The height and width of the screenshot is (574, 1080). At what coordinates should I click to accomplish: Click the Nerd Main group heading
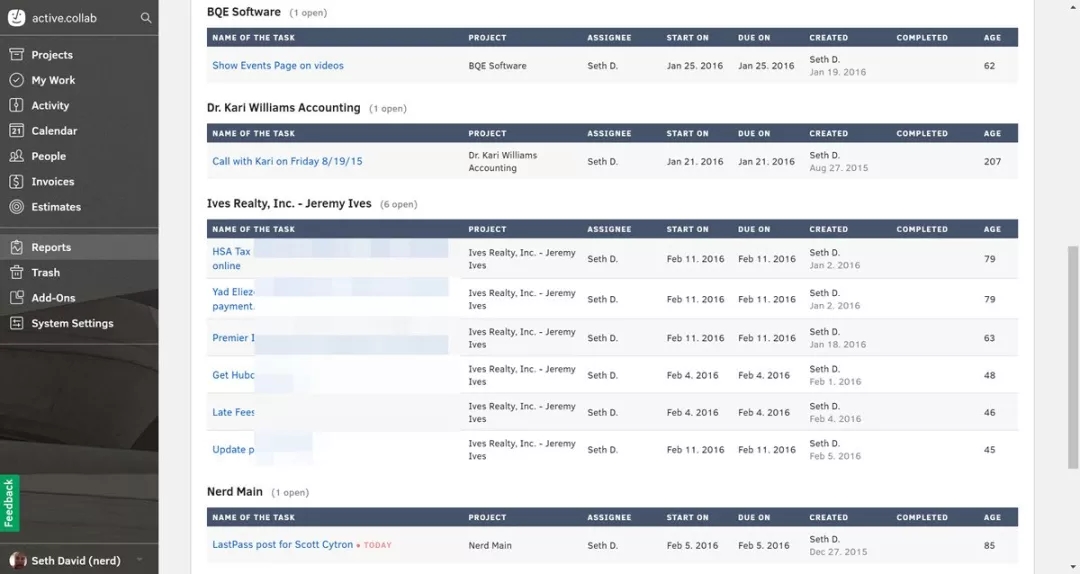coord(234,491)
